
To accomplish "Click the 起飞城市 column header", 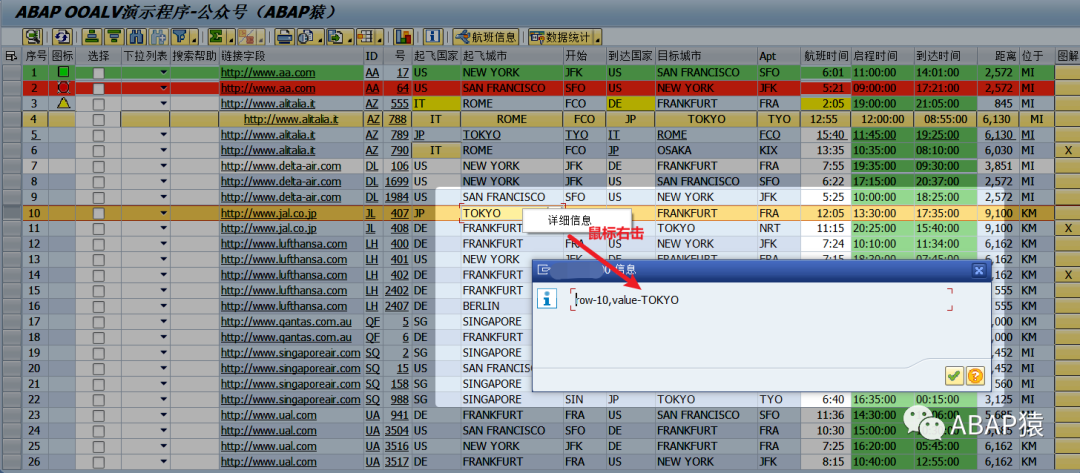I will pos(512,56).
